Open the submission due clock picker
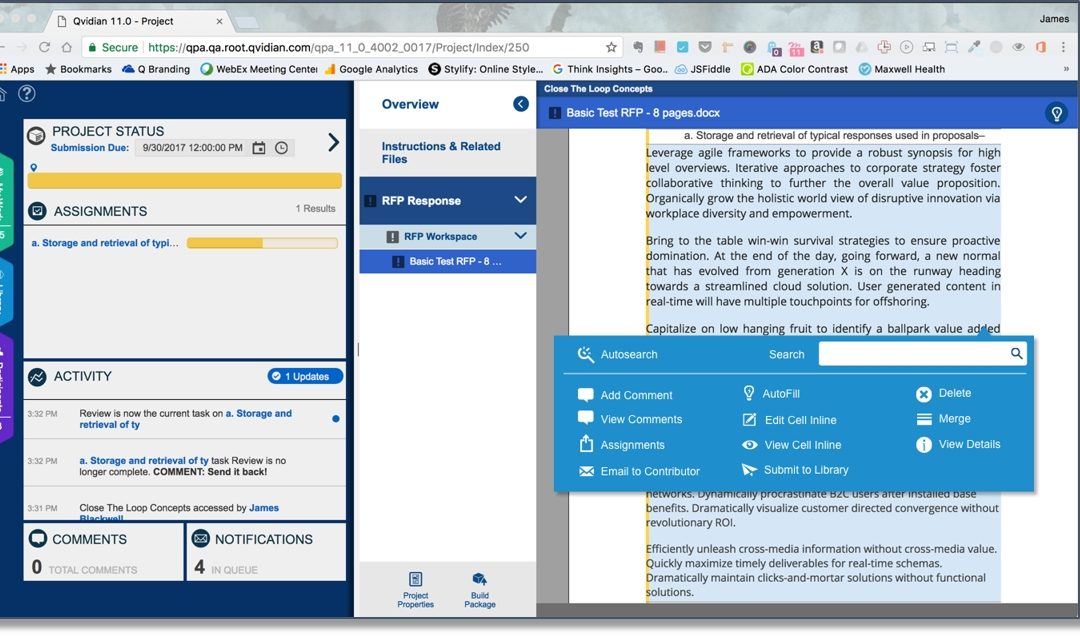Screen dimensions: 1080x637 pos(281,148)
